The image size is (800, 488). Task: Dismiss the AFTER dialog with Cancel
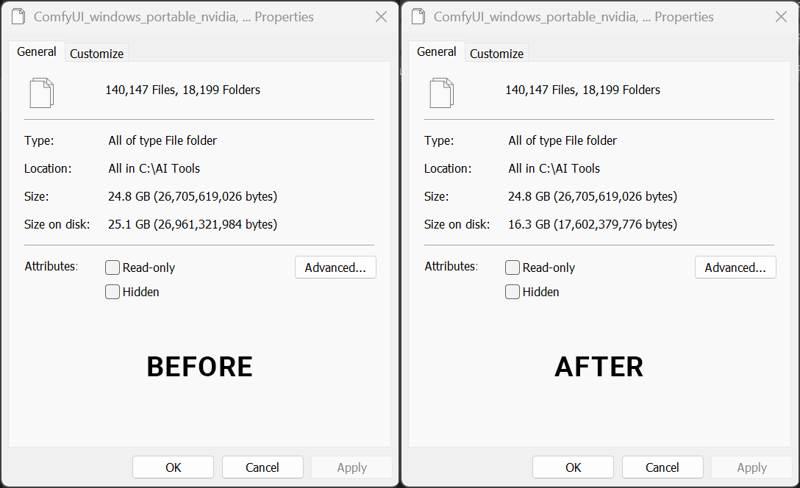[662, 467]
